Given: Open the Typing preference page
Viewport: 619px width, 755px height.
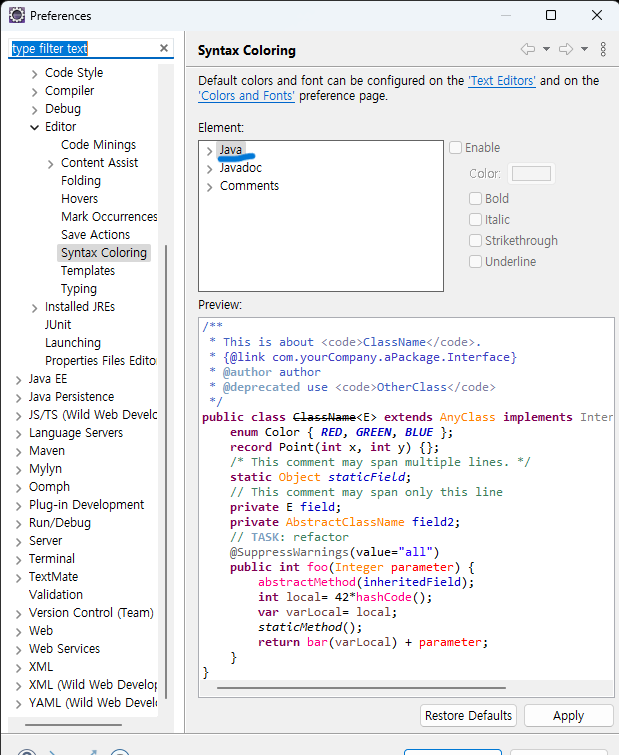Looking at the screenshot, I should pyautogui.click(x=79, y=288).
